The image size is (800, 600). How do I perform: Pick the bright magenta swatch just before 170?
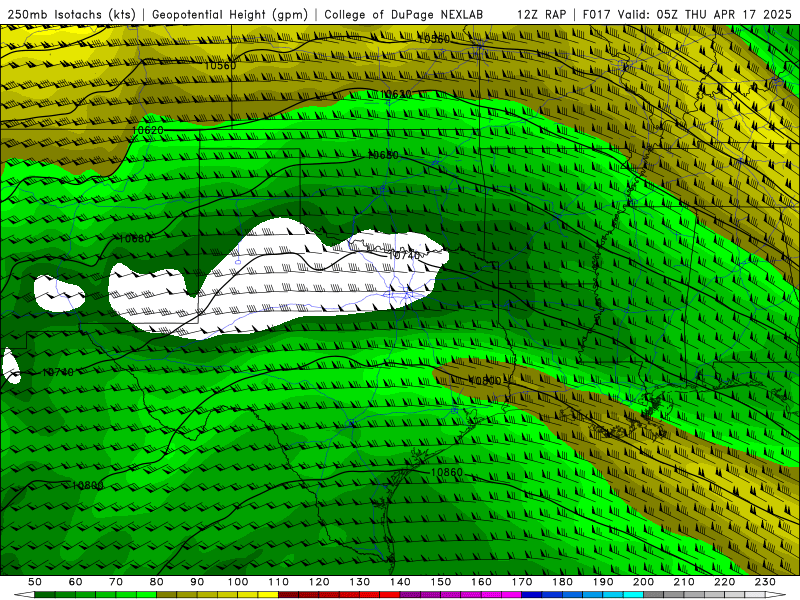tap(512, 595)
